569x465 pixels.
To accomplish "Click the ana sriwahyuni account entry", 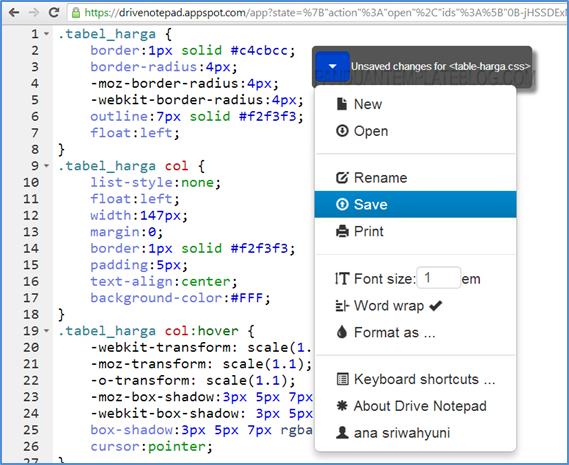I will click(x=415, y=433).
